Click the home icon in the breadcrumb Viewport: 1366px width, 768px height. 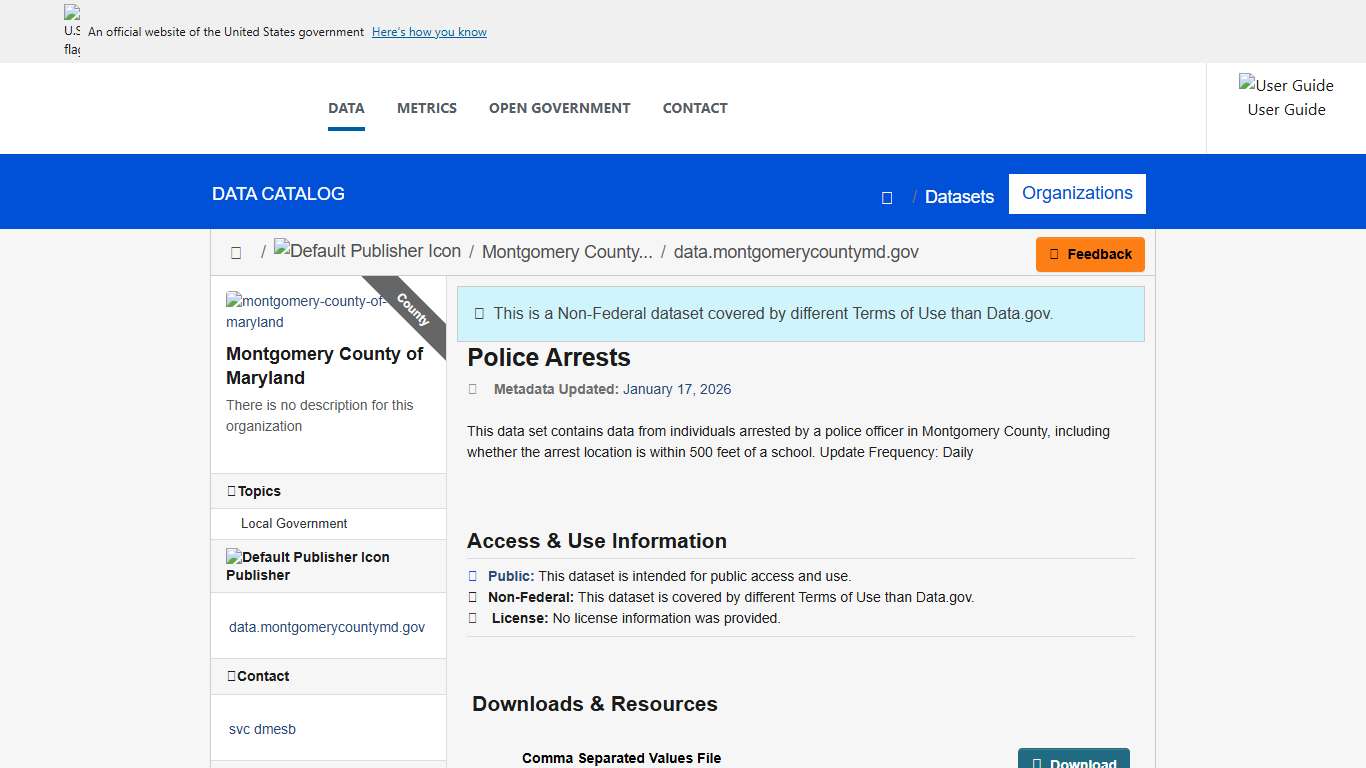236,252
